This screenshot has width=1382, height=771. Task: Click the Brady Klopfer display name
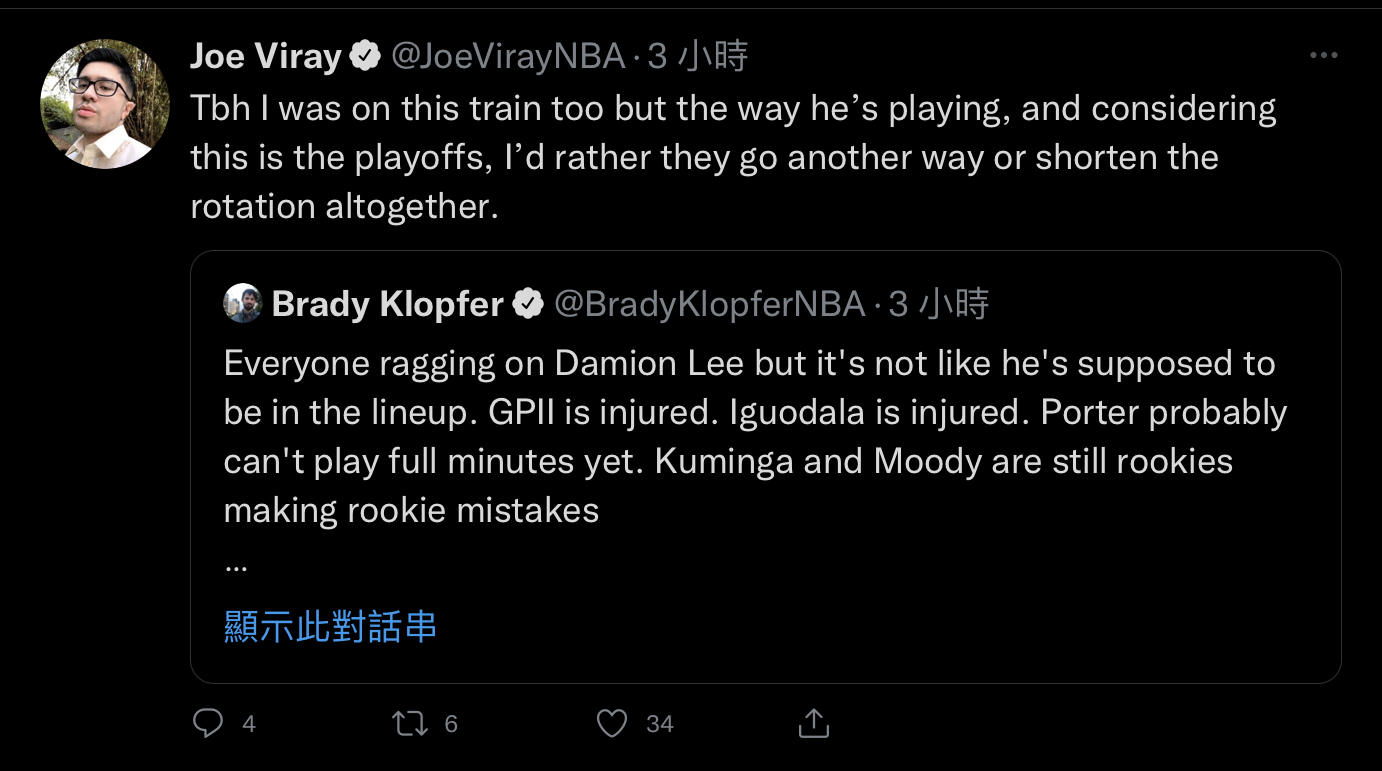(x=387, y=304)
